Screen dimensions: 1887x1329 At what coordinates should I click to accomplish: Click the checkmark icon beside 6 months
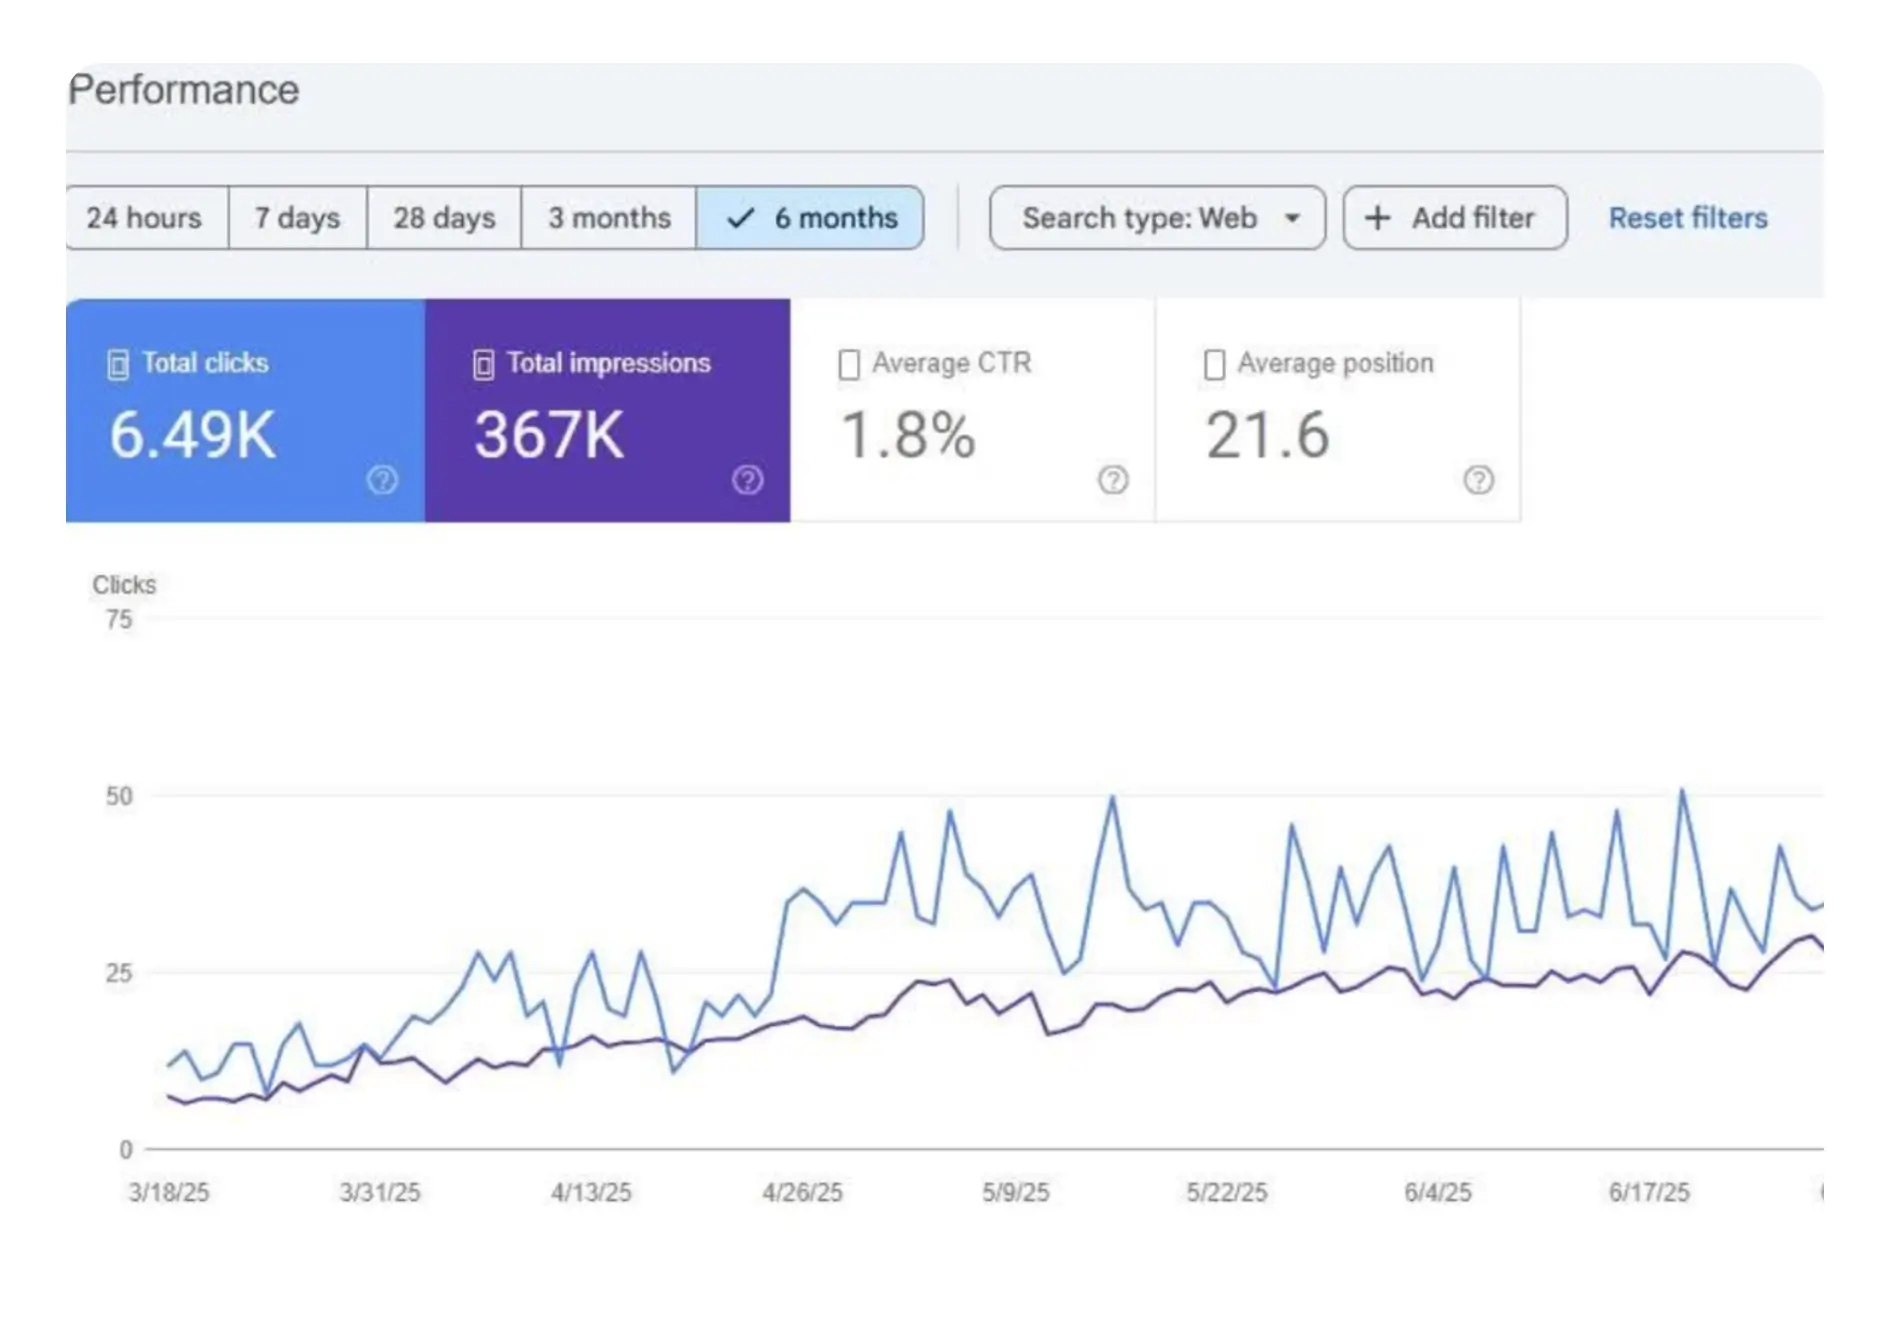740,218
